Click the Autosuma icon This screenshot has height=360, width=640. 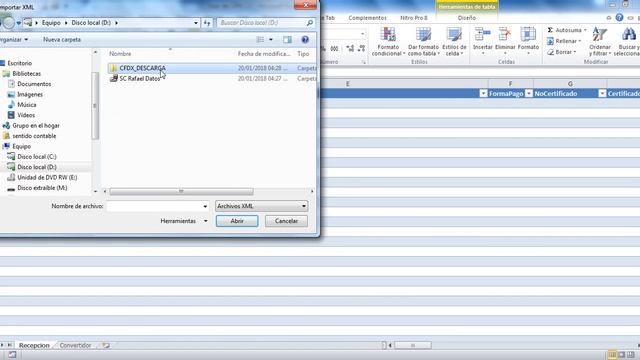coord(550,30)
